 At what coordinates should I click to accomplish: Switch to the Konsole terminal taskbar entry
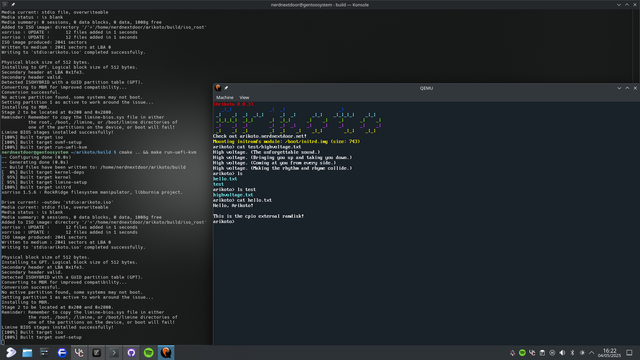click(113, 353)
